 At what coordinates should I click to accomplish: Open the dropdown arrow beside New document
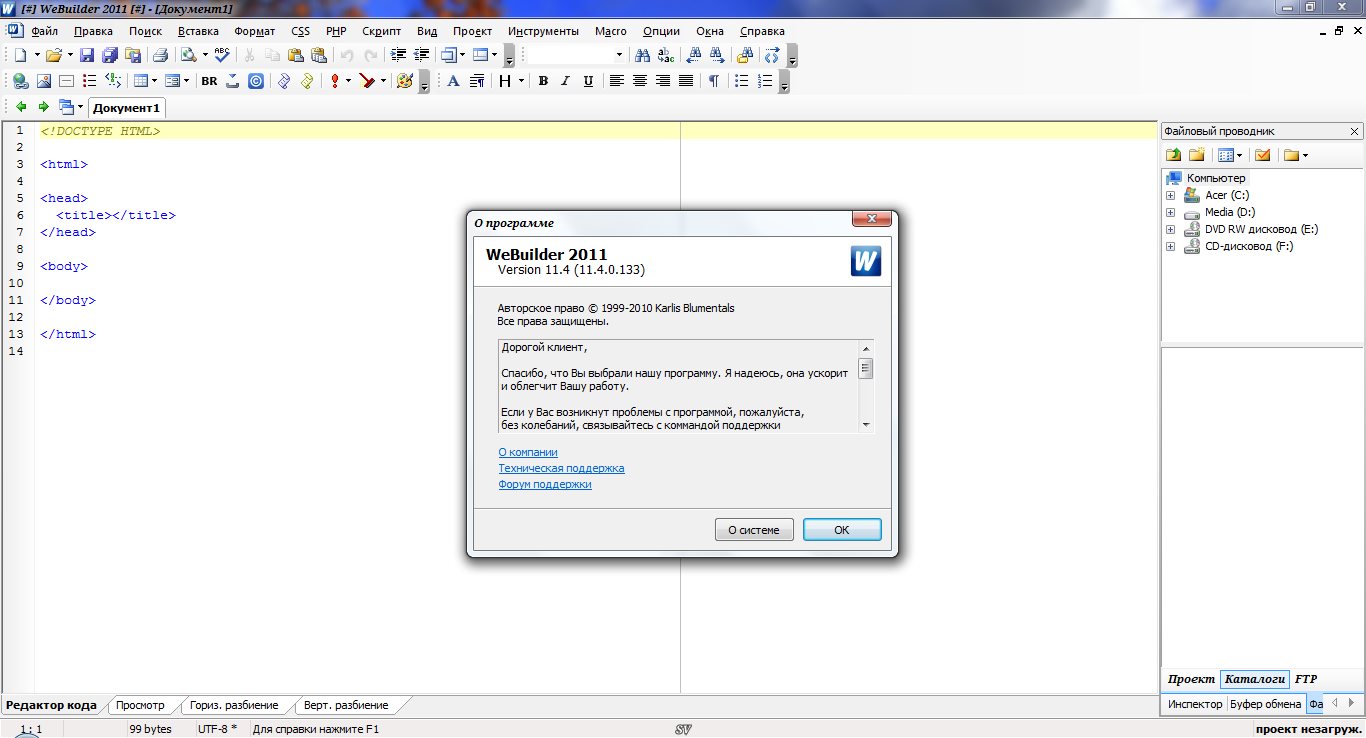(x=37, y=55)
